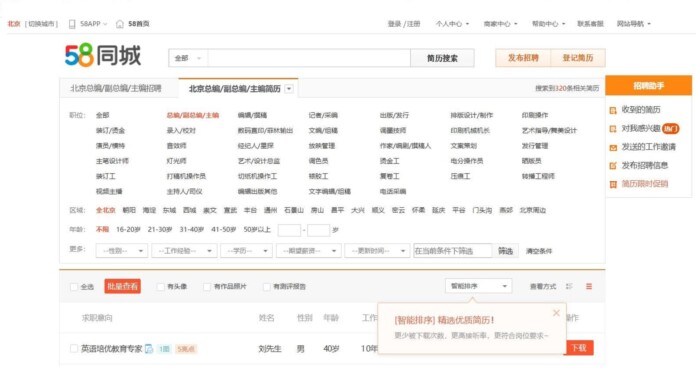The height and width of the screenshot is (392, 696).
Task: Open the 网站导航 menu
Action: 633,24
